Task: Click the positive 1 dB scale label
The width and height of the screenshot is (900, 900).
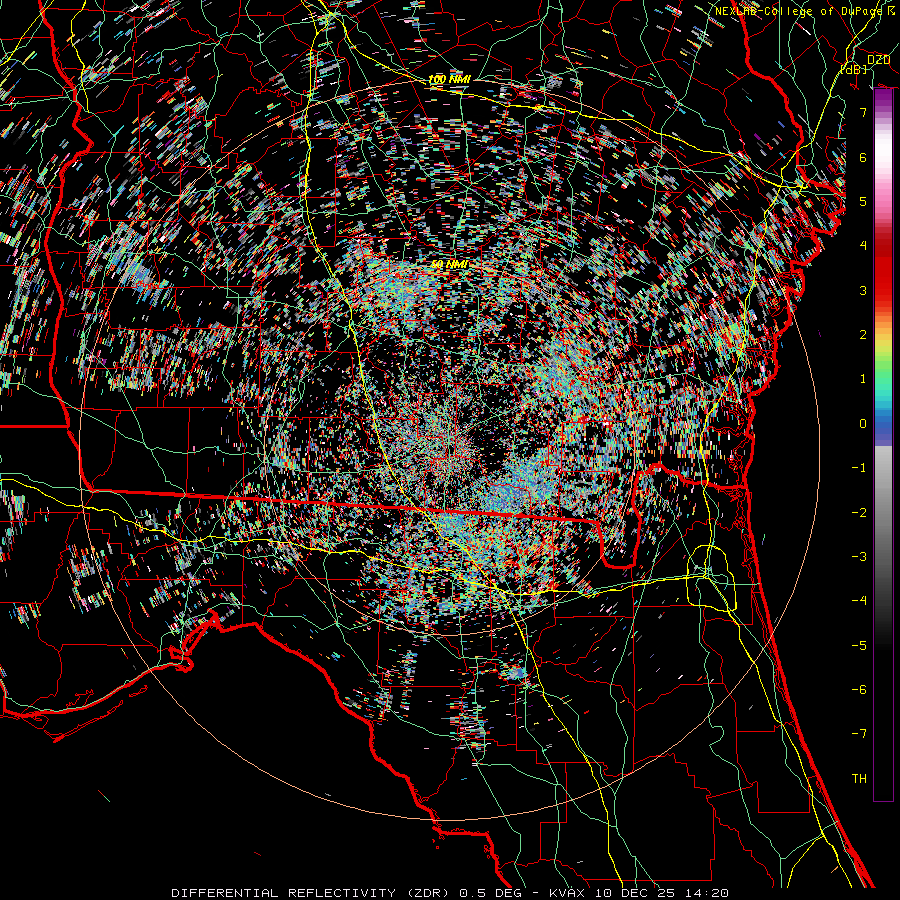Action: [x=863, y=379]
